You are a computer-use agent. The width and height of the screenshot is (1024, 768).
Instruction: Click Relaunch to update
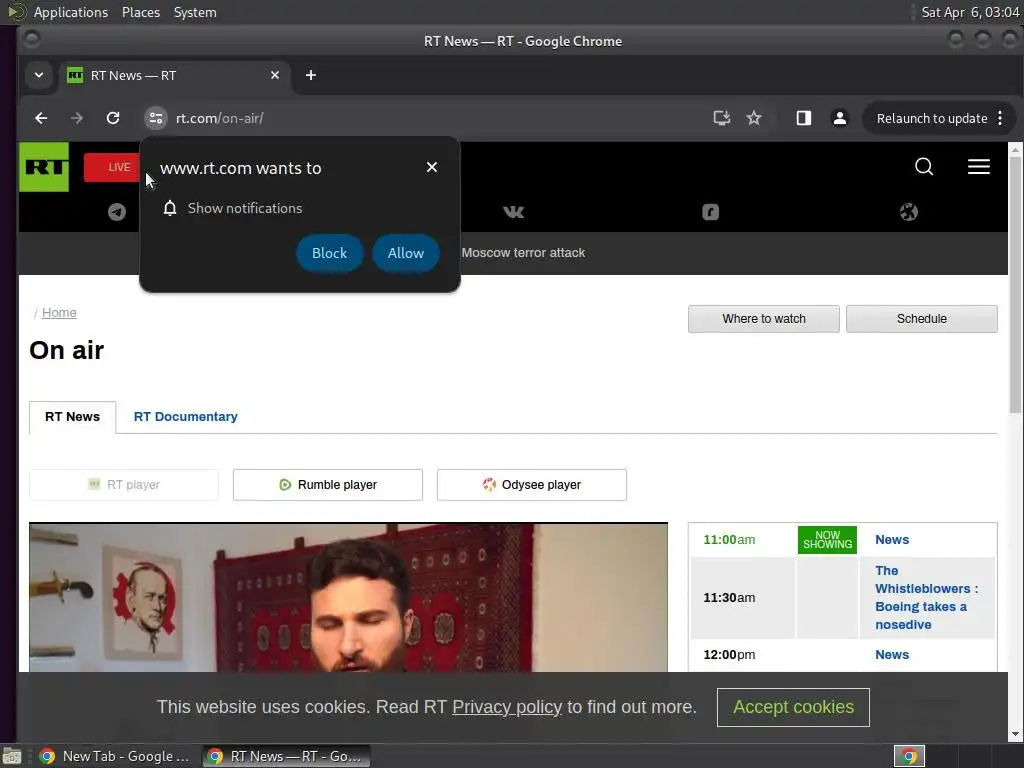click(931, 118)
